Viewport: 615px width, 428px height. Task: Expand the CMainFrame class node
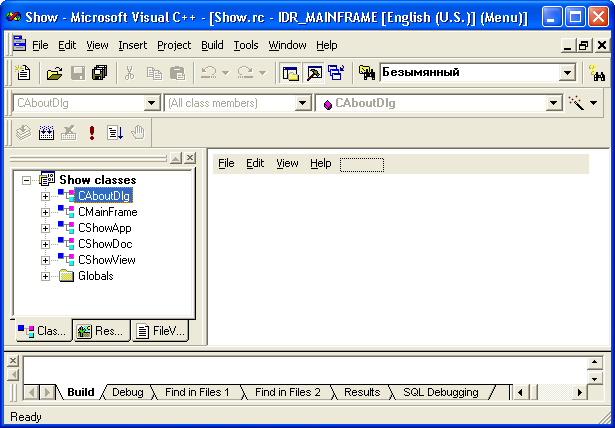pos(45,212)
